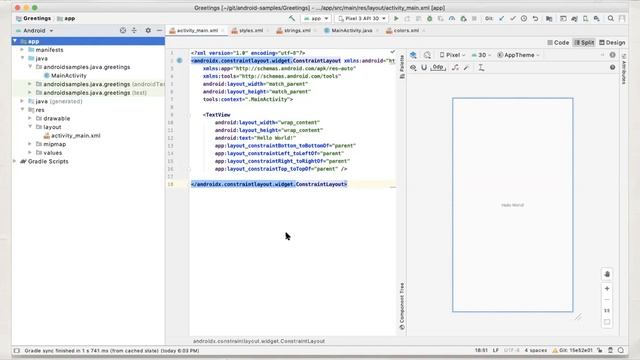Screen dimensions: 640x360
Task: Click the guidelines icon in design toolbar
Action: pyautogui.click(x=481, y=67)
